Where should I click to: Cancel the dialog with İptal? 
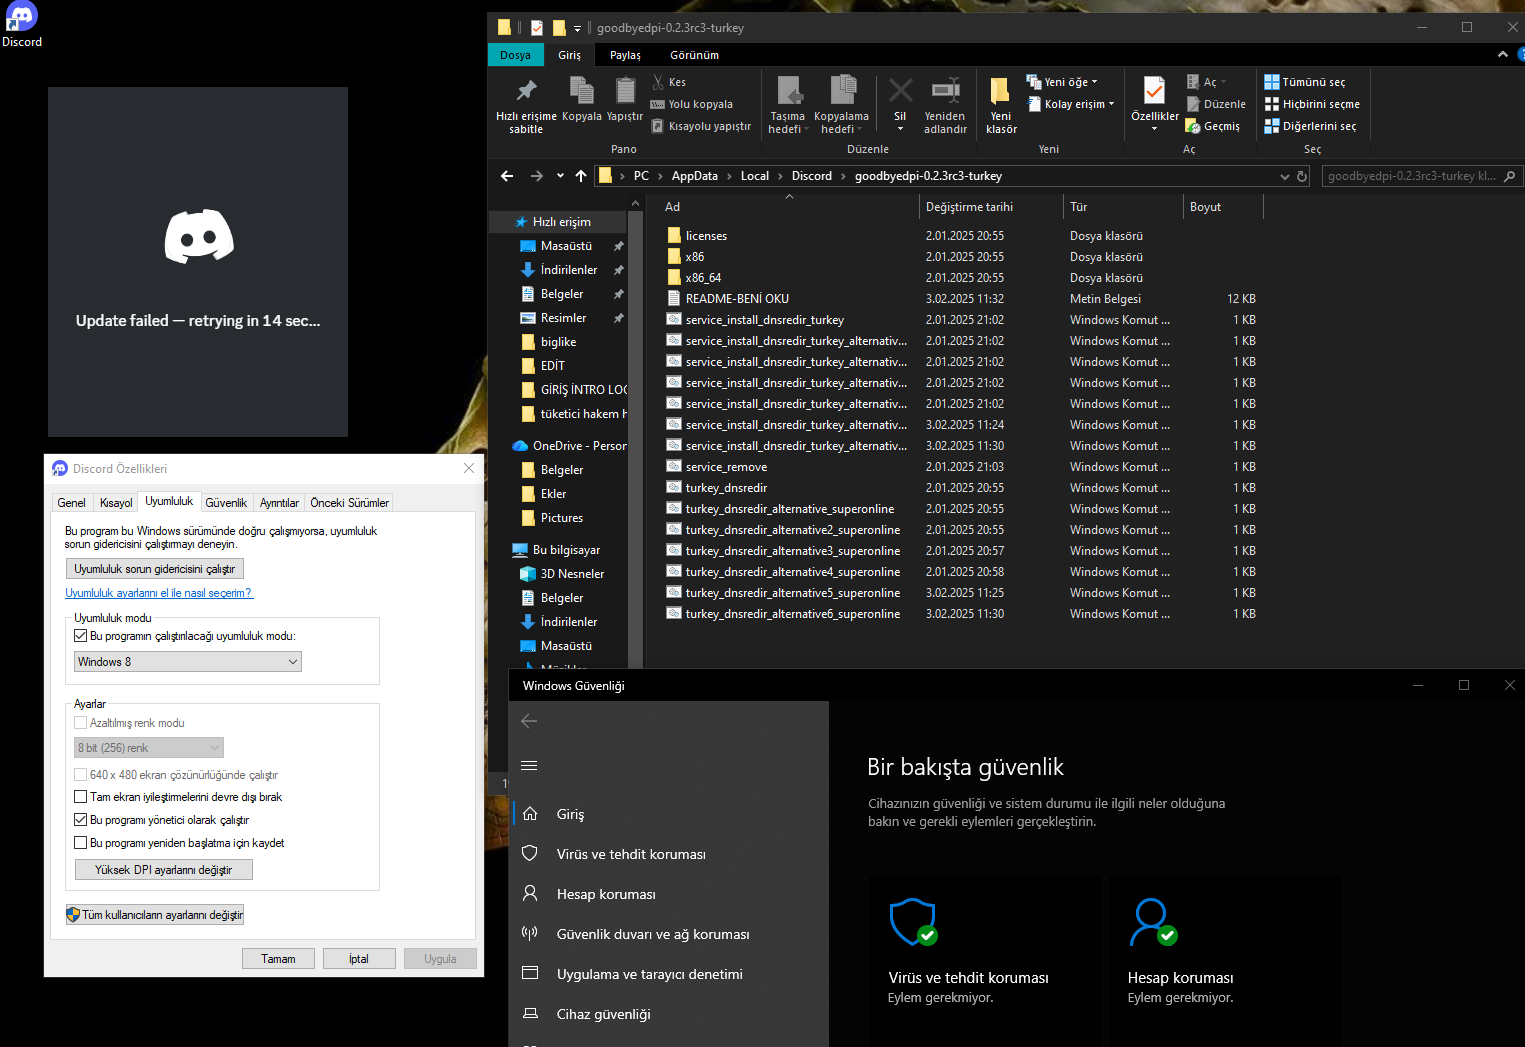point(359,959)
